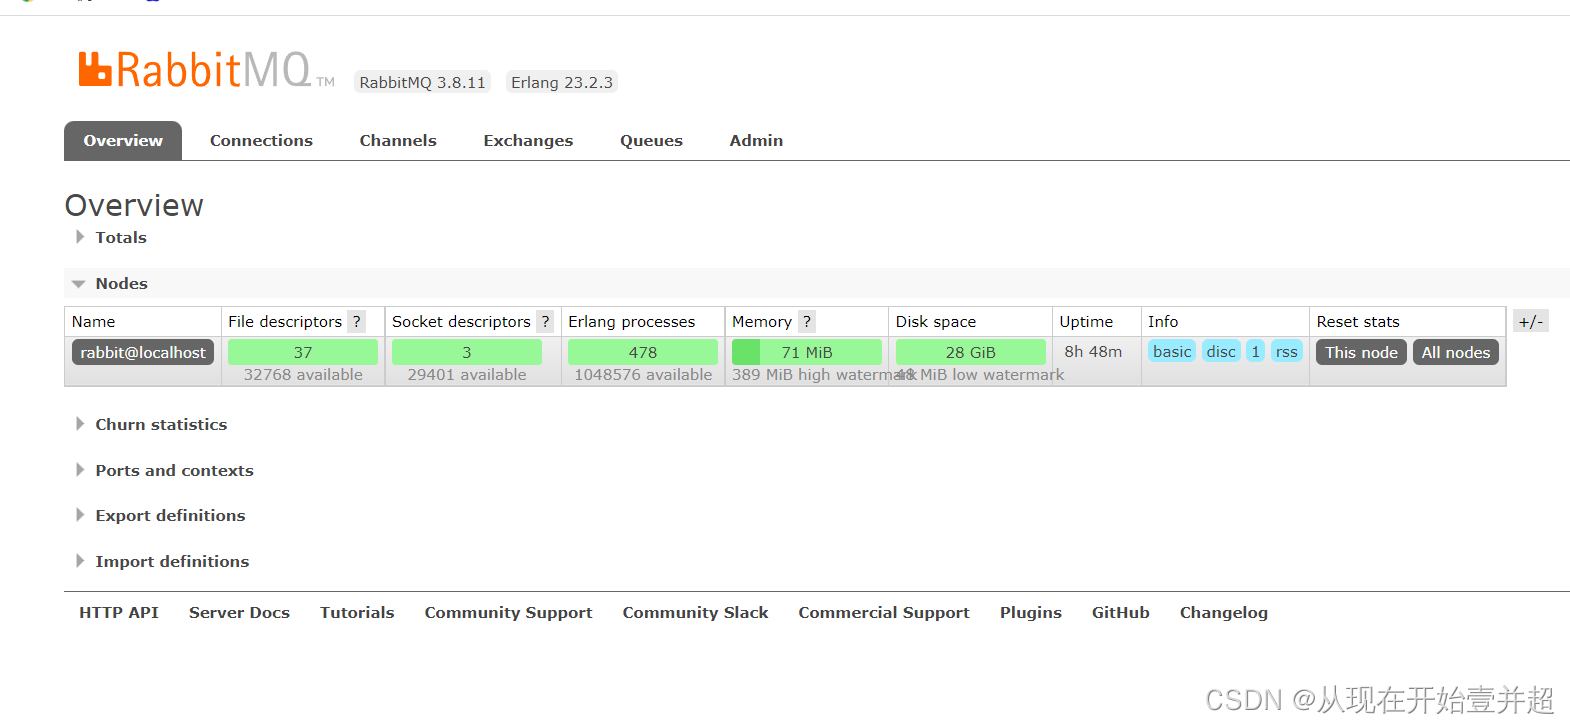Click the Uptime column header
The width and height of the screenshot is (1570, 724).
[x=1086, y=321]
